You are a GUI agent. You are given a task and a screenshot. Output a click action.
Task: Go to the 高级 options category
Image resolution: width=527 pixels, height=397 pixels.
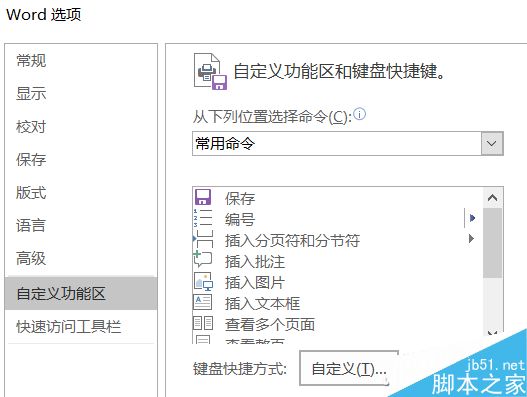pyautogui.click(x=31, y=259)
